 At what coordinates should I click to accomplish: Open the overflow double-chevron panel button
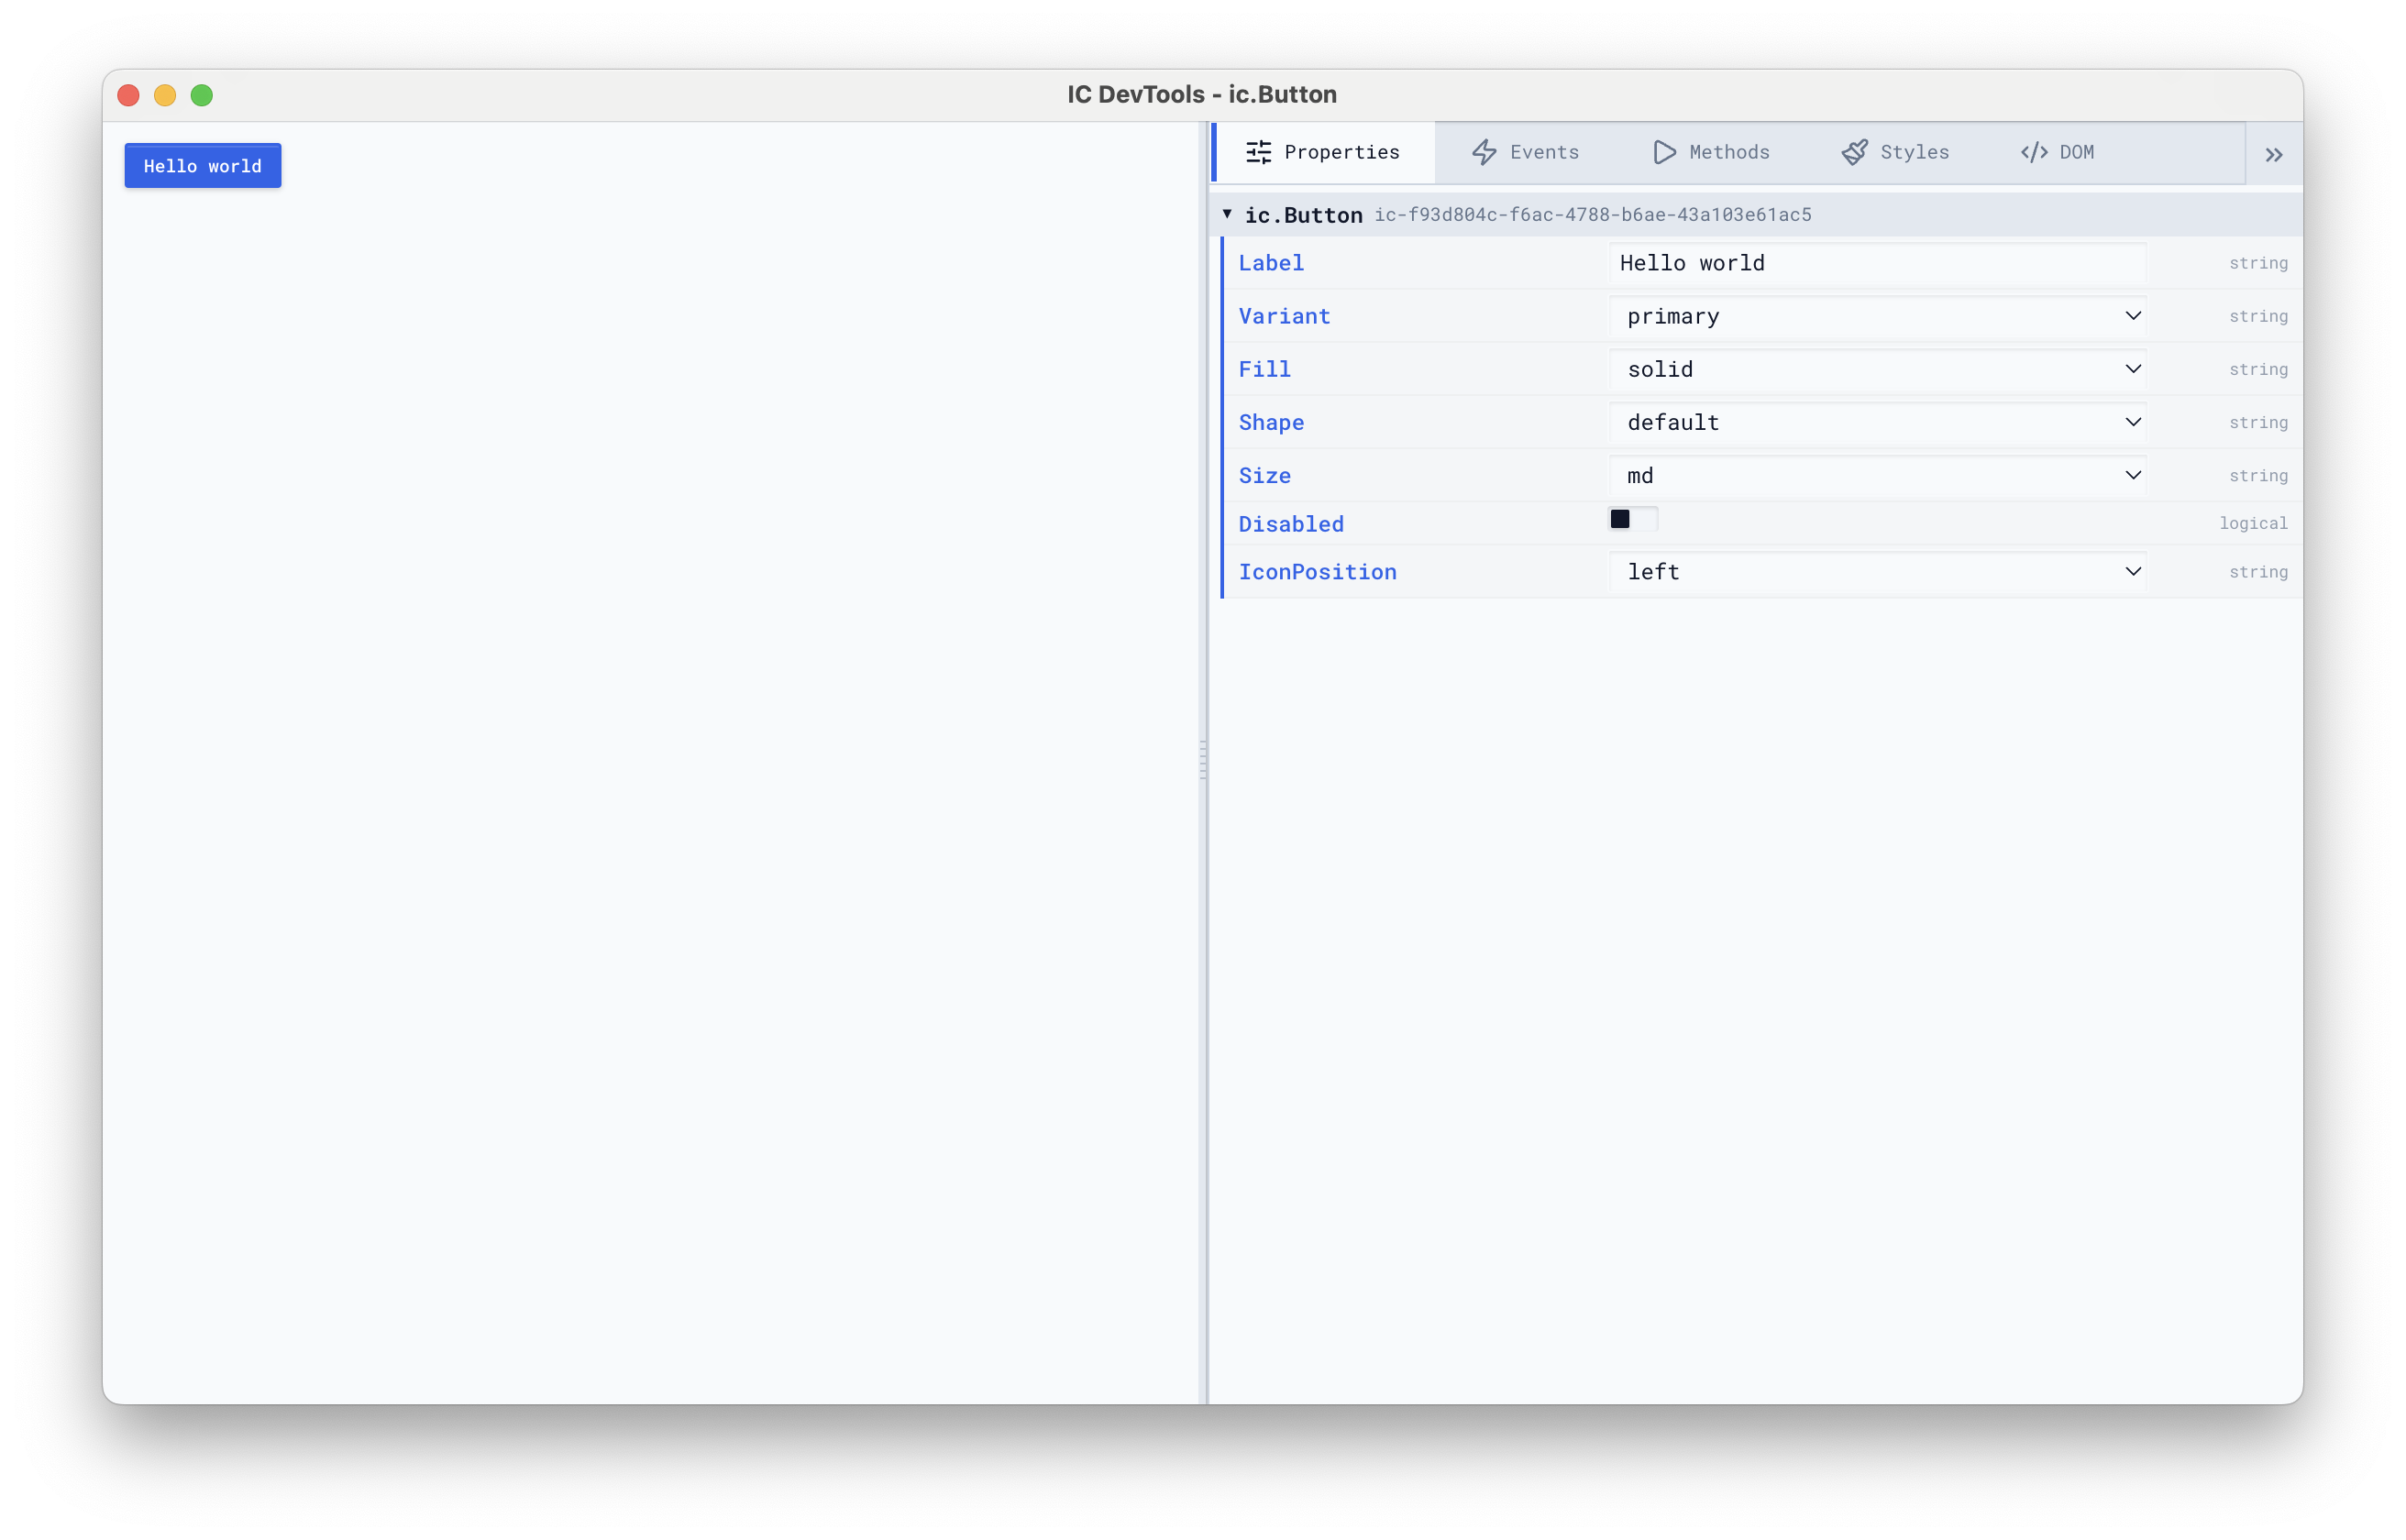pos(2273,153)
